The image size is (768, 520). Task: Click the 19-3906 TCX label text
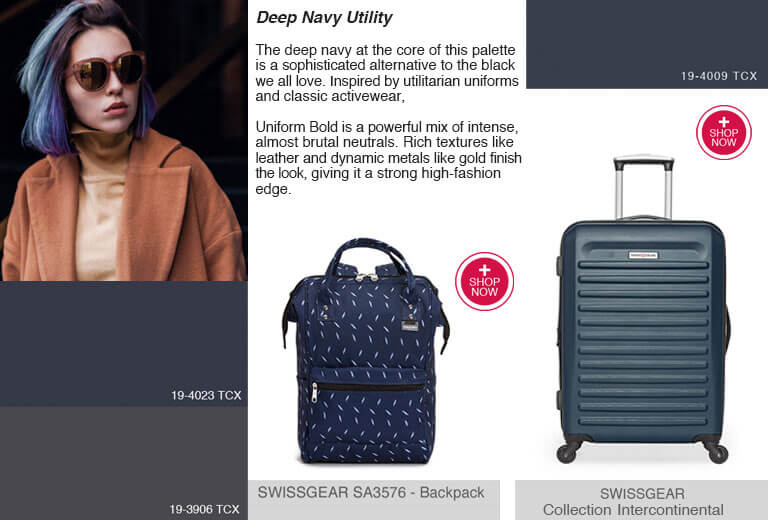coord(204,509)
